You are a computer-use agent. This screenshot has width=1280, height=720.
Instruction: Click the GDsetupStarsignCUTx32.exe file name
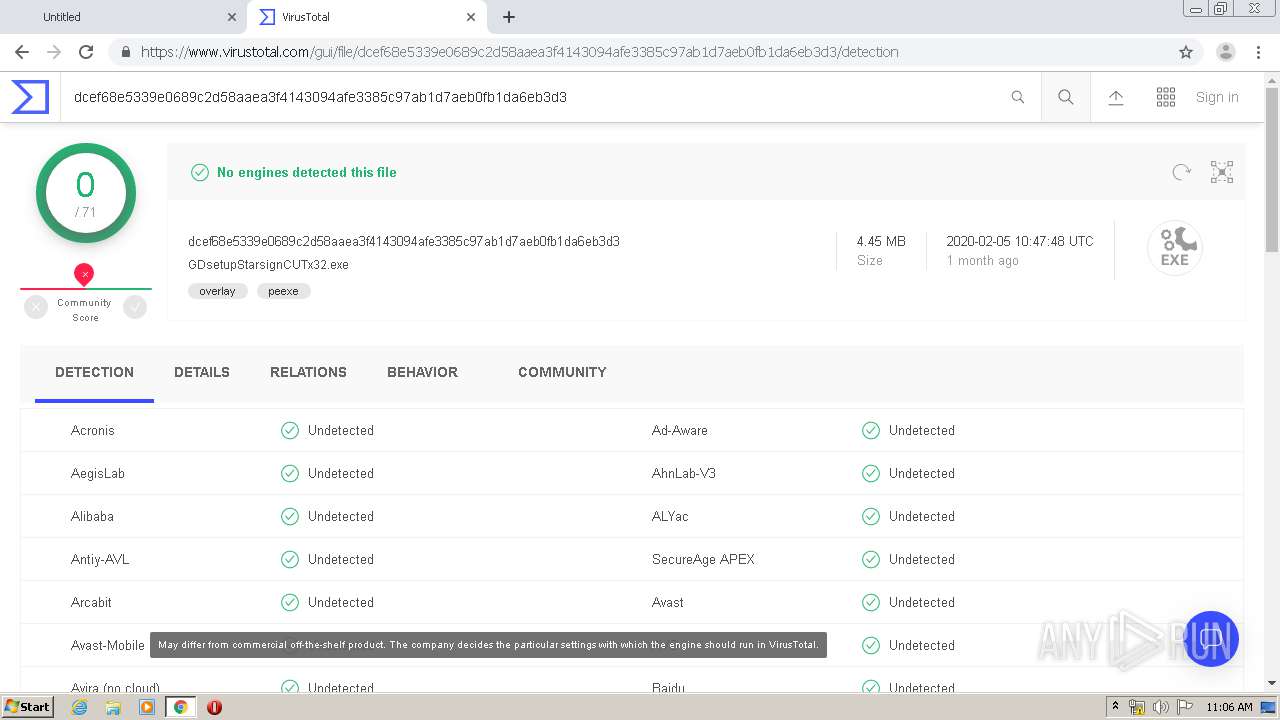(x=268, y=265)
